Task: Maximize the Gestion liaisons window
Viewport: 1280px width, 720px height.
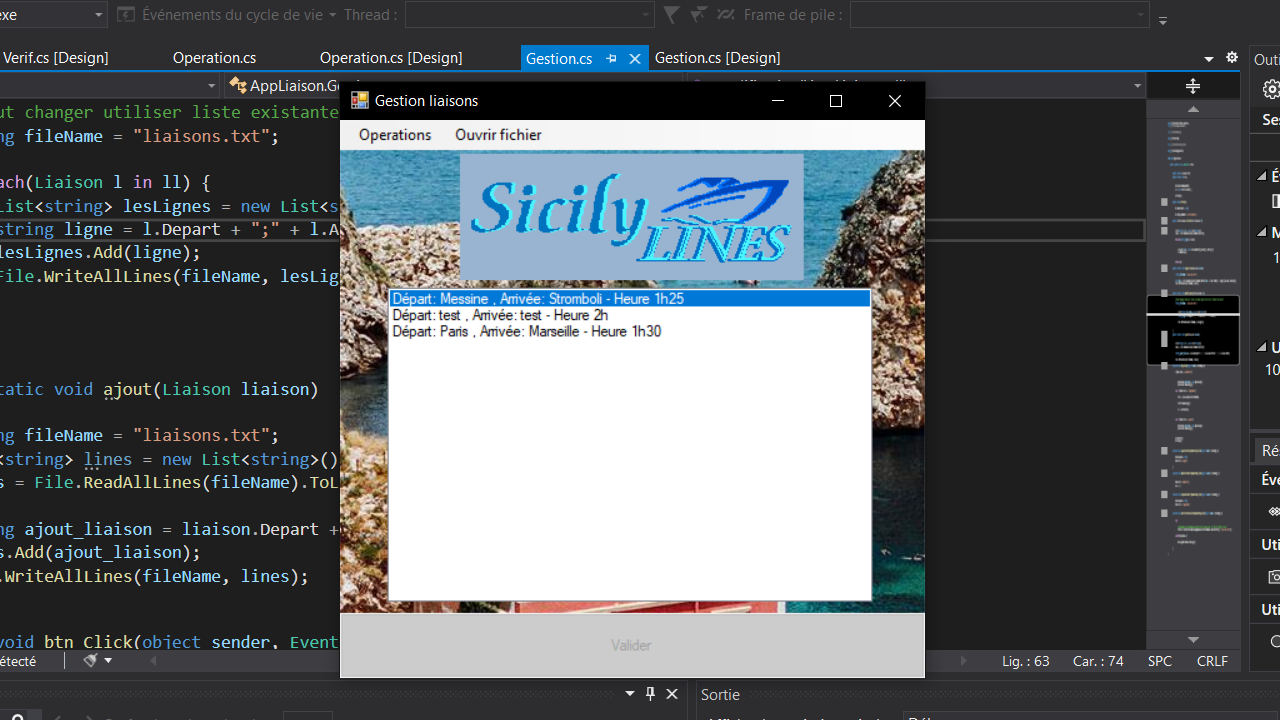Action: coord(836,100)
